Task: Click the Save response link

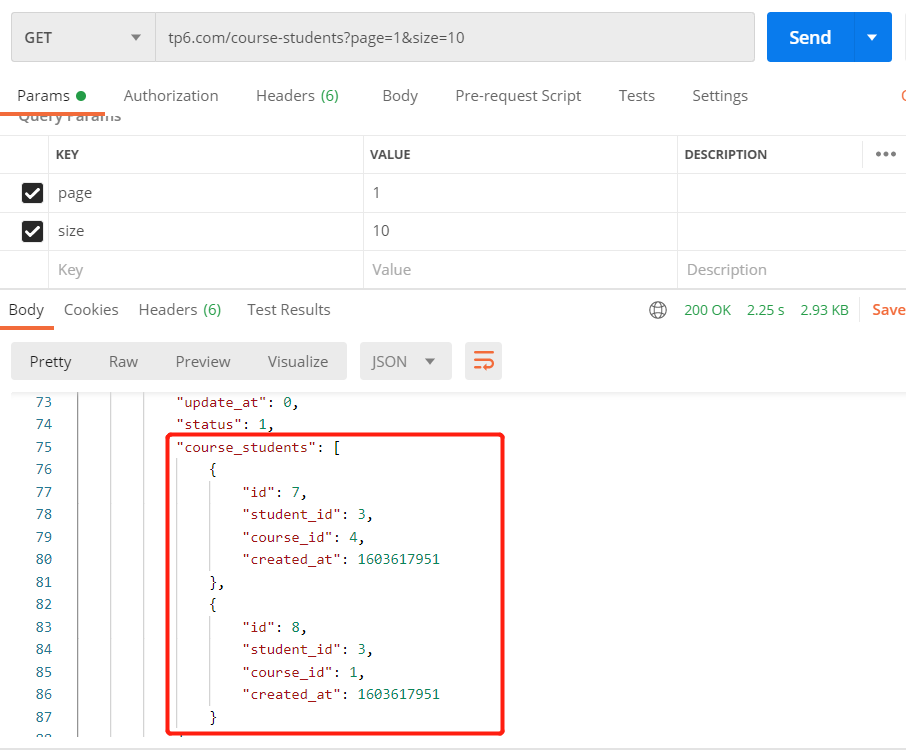Action: [889, 310]
